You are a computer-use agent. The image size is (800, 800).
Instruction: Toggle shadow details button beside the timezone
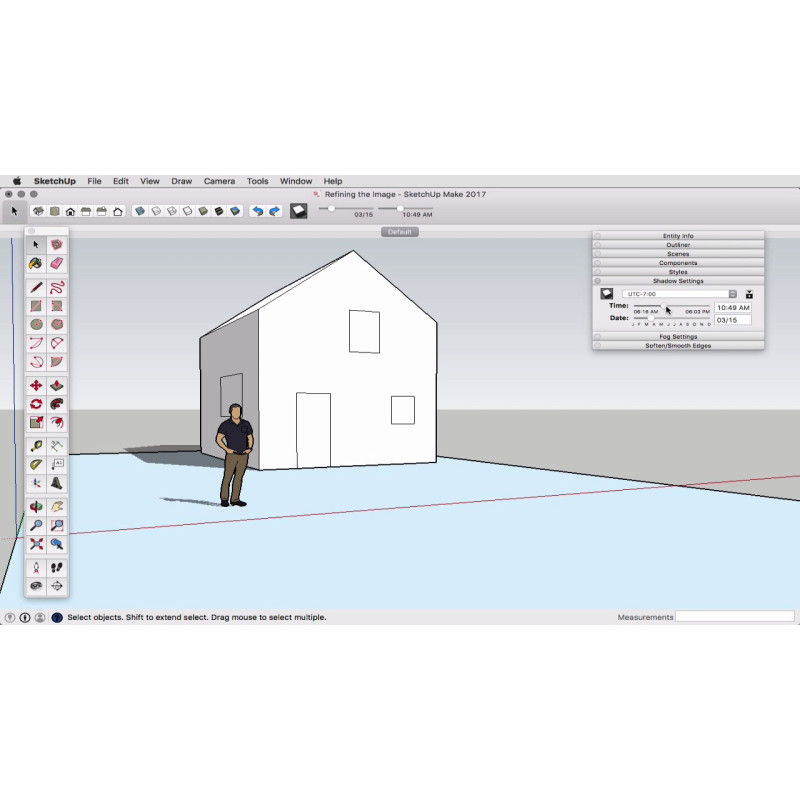[749, 294]
